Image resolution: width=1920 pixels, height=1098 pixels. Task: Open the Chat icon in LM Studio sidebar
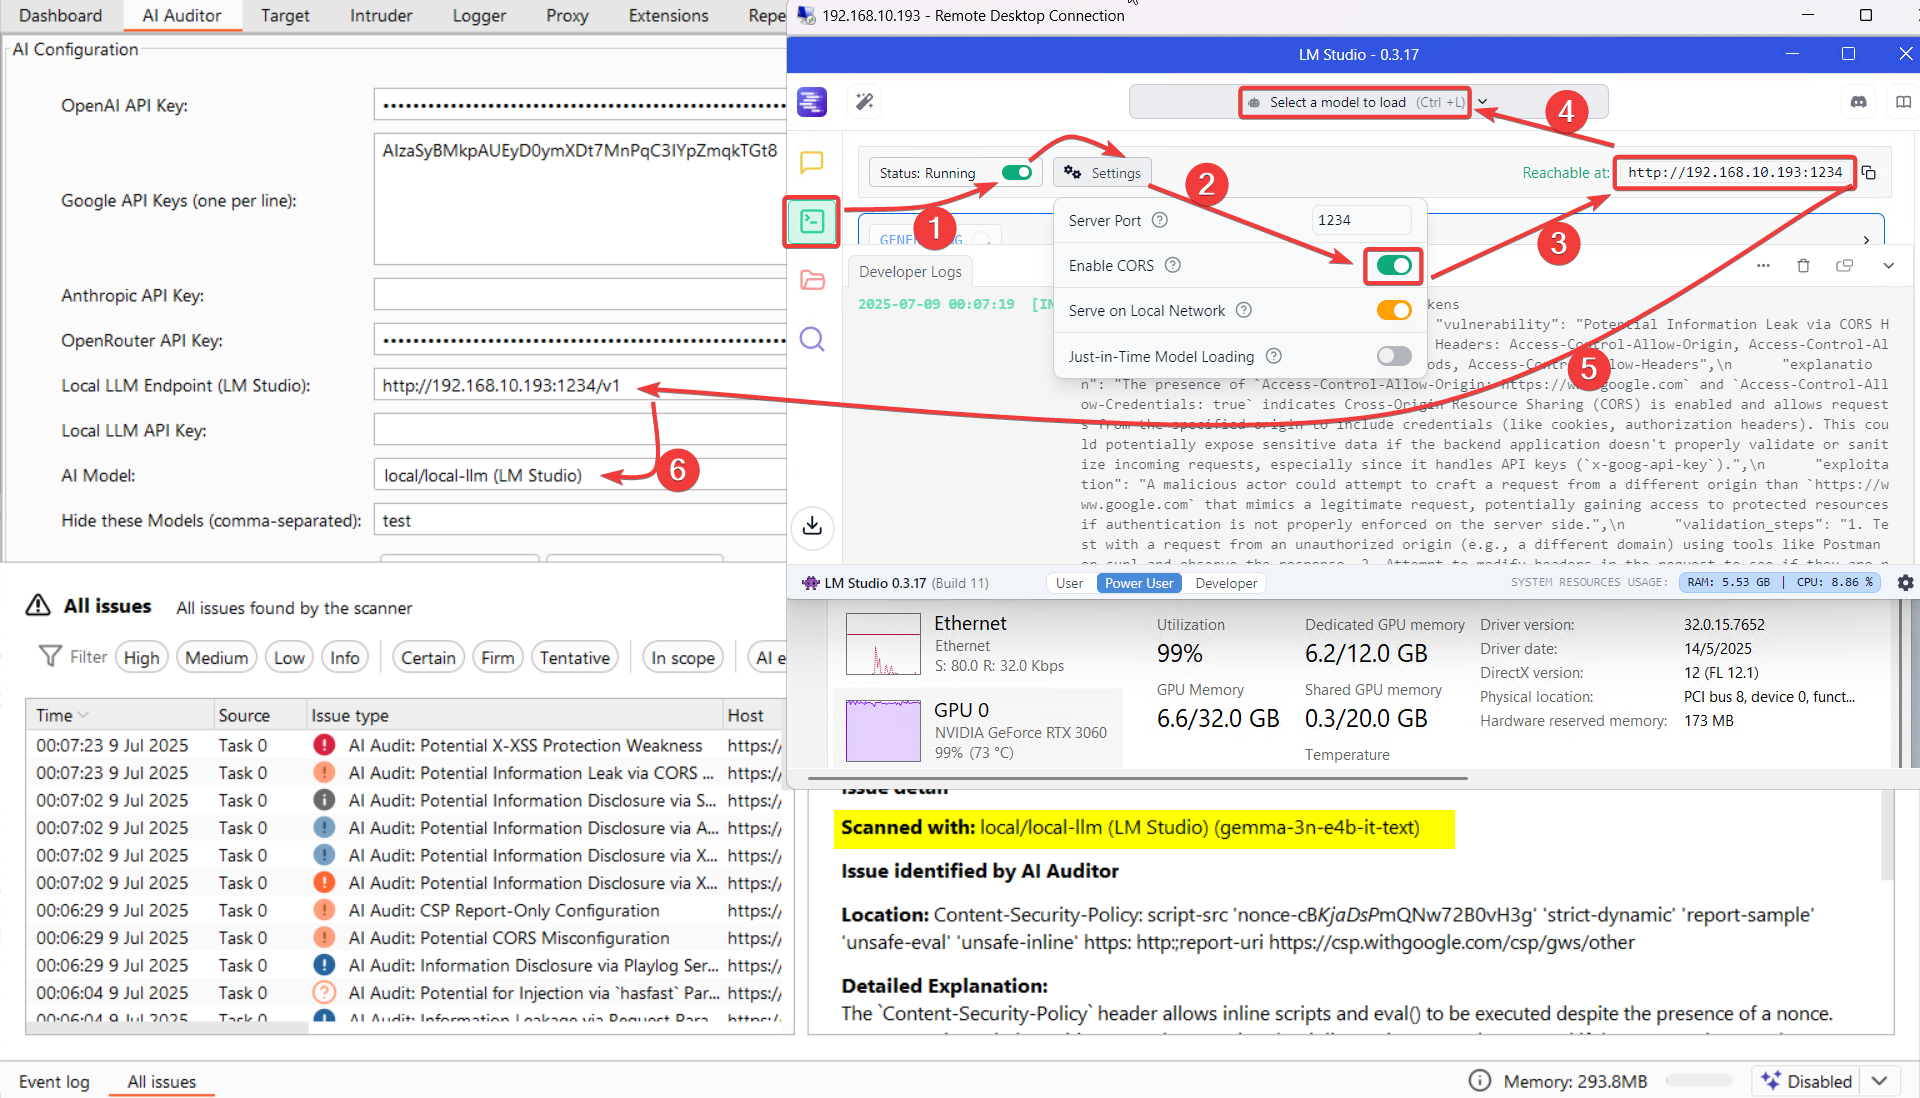tap(812, 162)
